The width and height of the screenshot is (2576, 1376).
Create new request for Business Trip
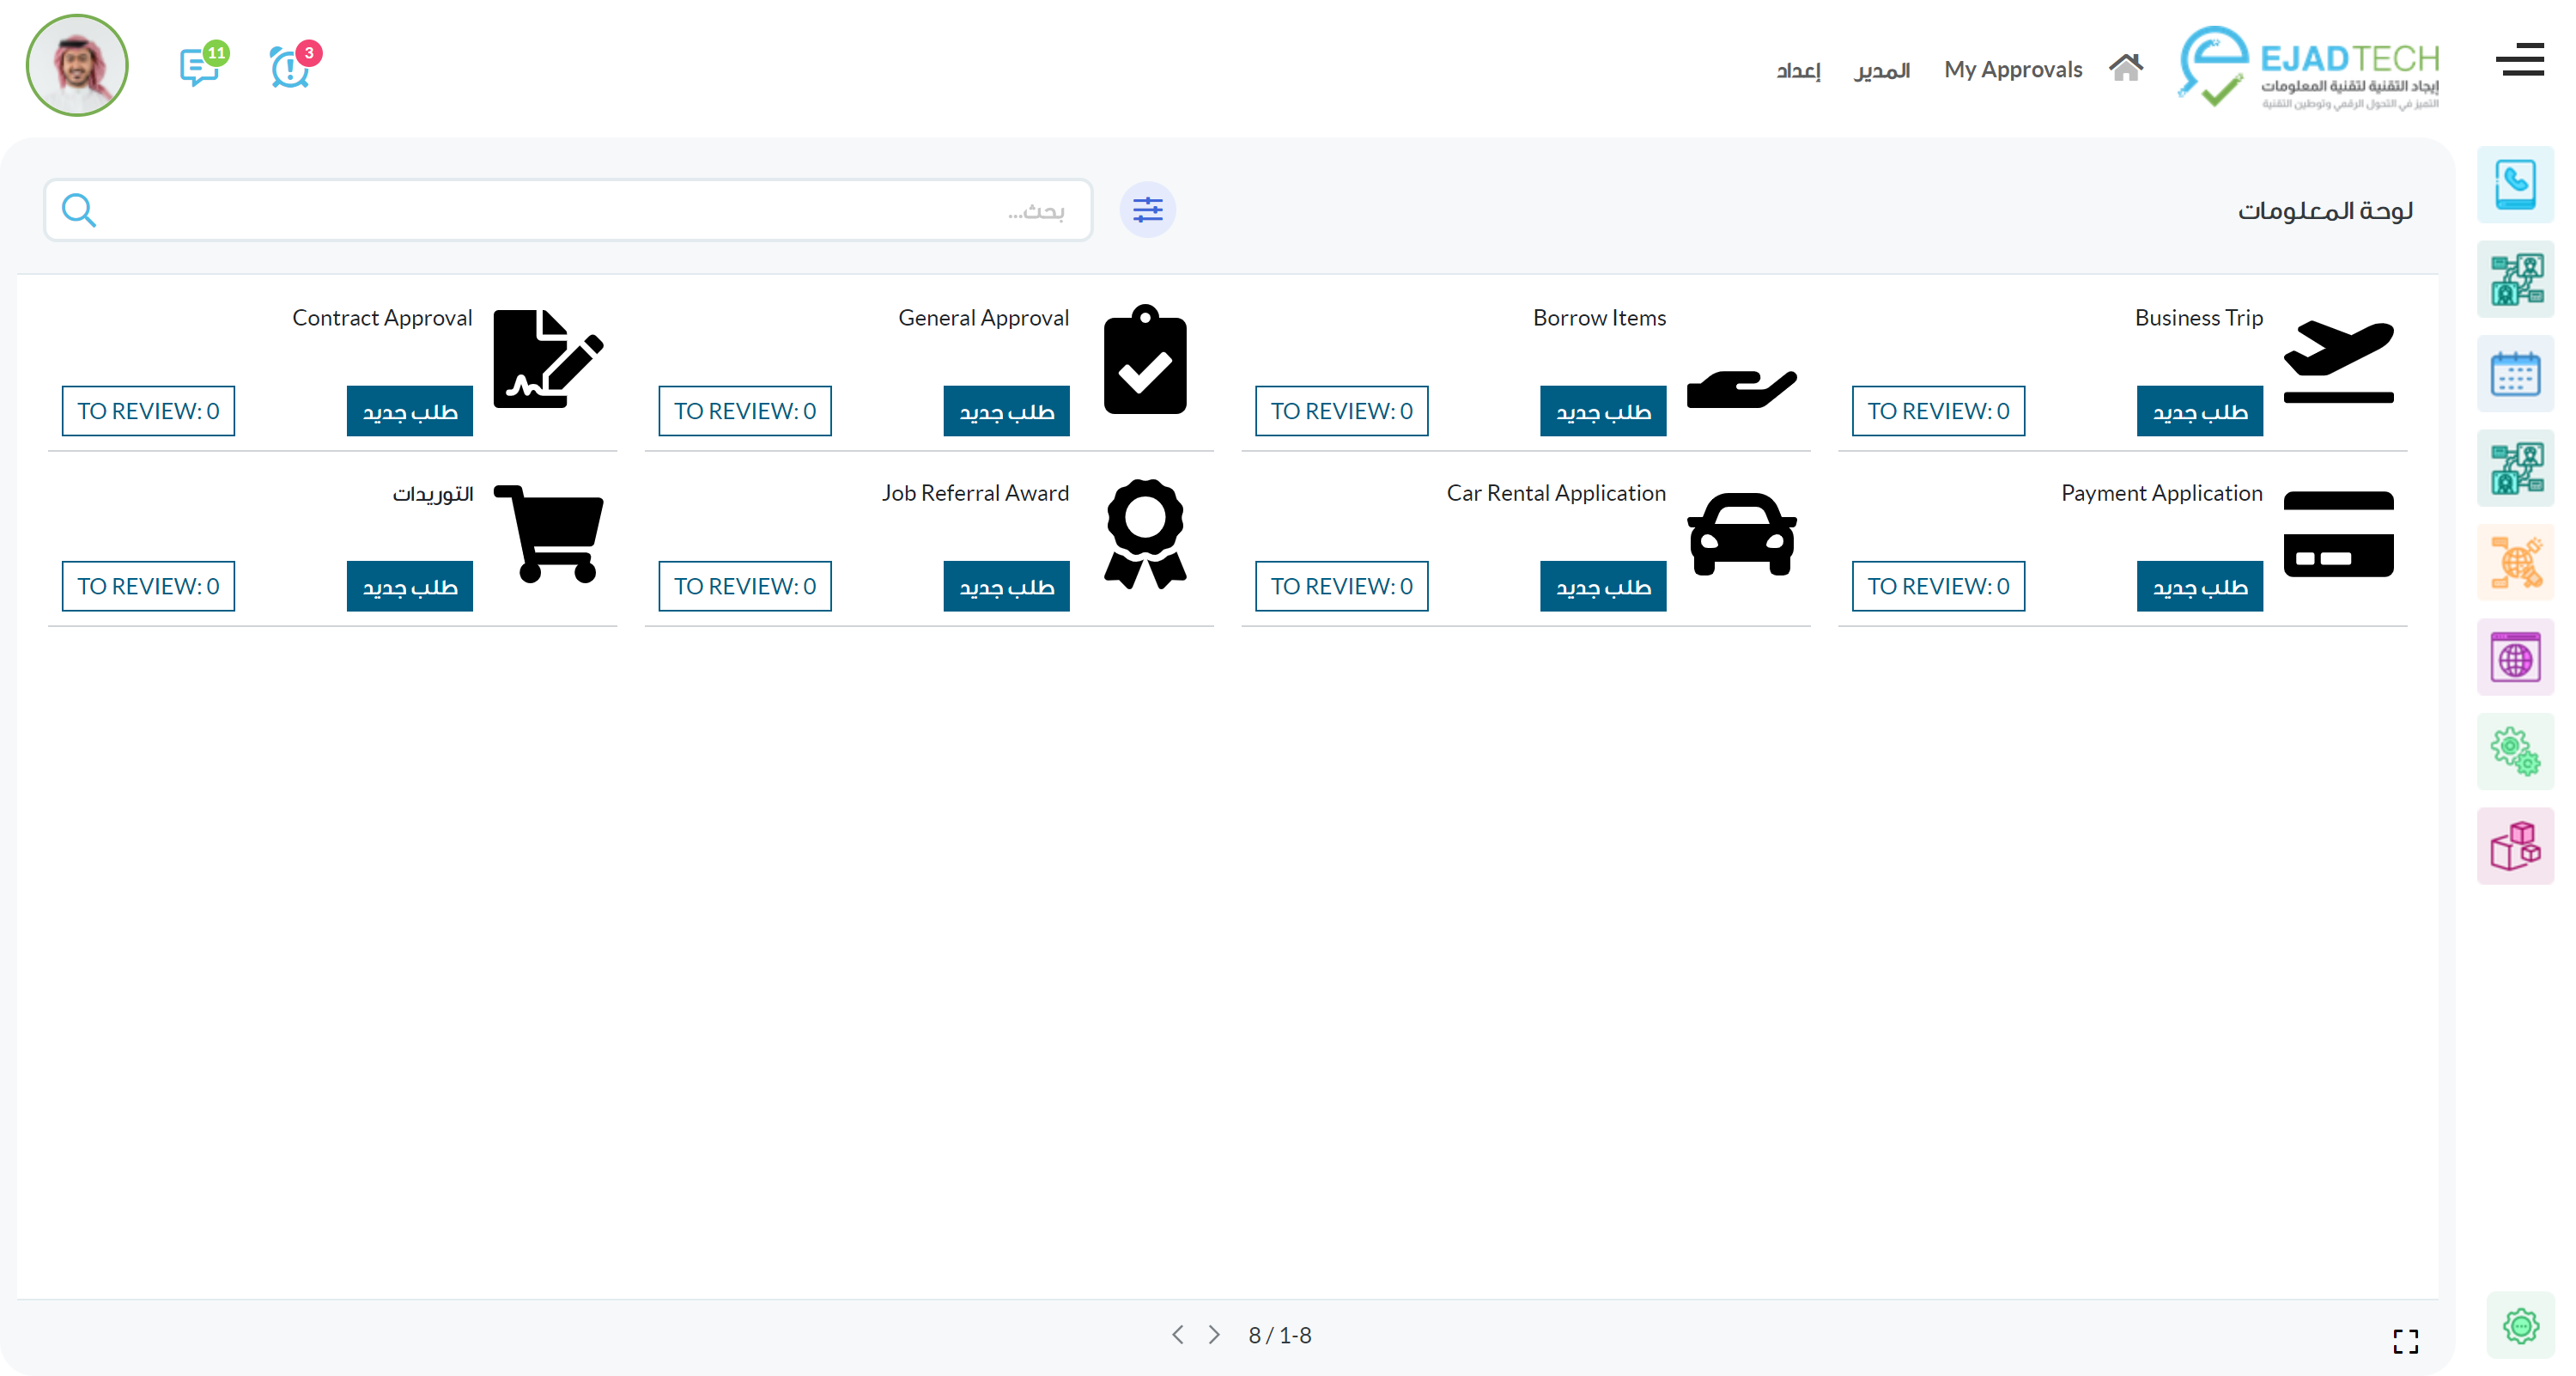tap(2199, 411)
